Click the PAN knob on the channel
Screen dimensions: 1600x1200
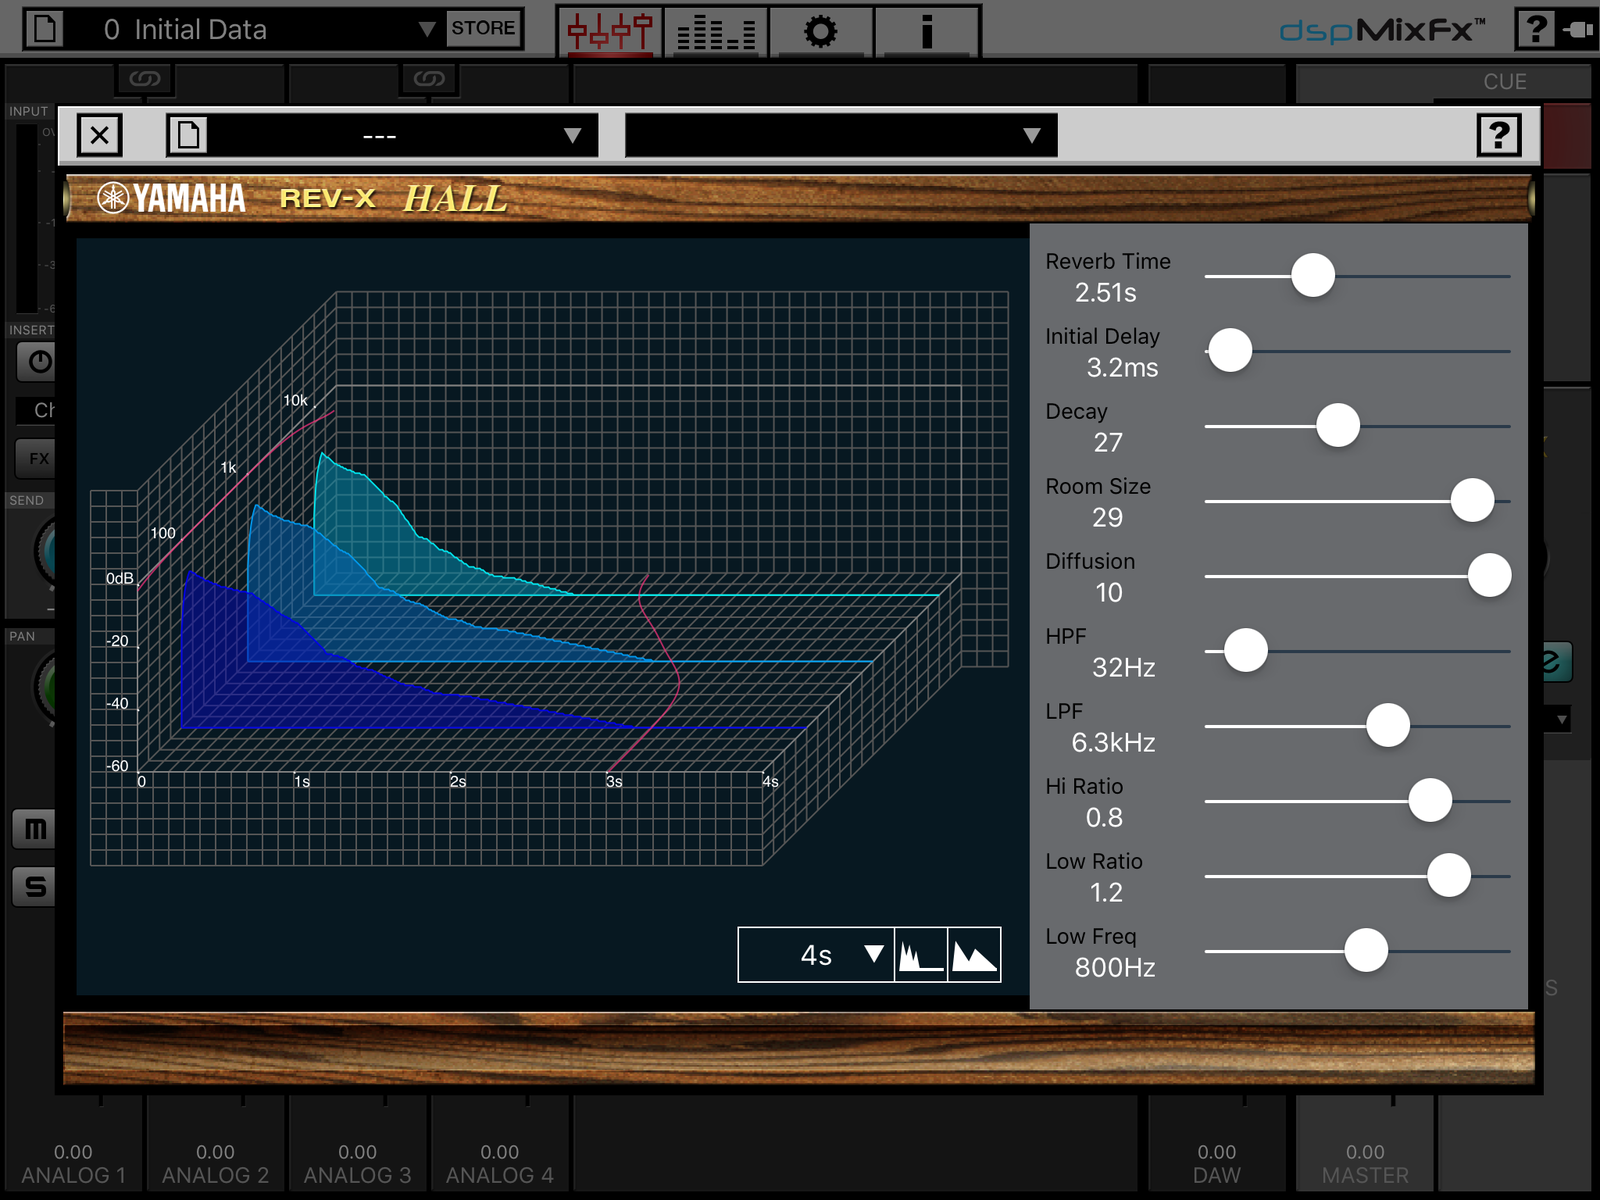point(46,688)
